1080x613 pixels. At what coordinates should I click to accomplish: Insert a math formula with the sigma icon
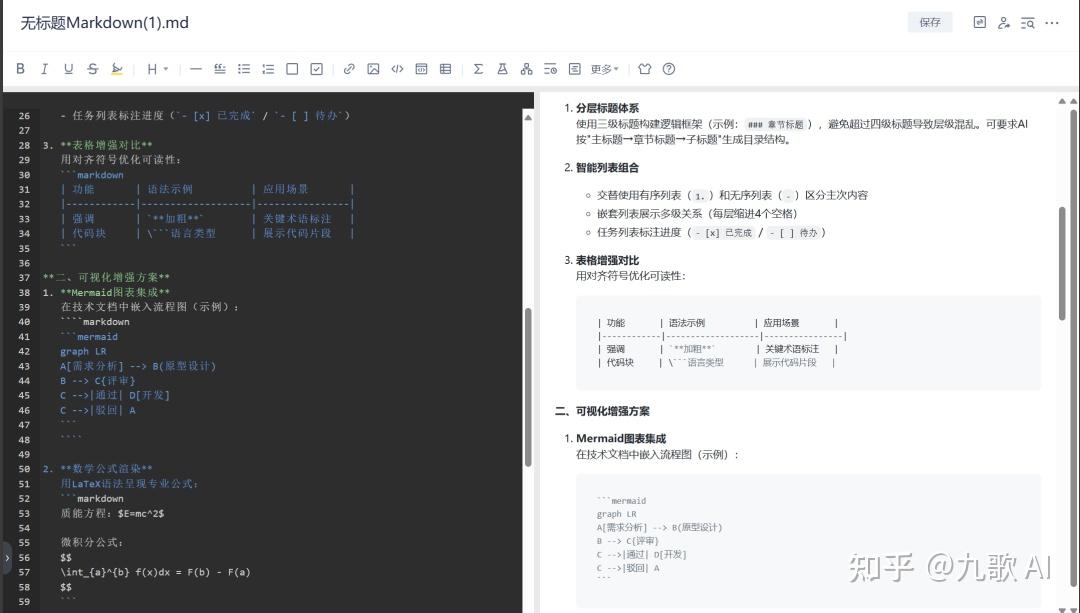[477, 68]
